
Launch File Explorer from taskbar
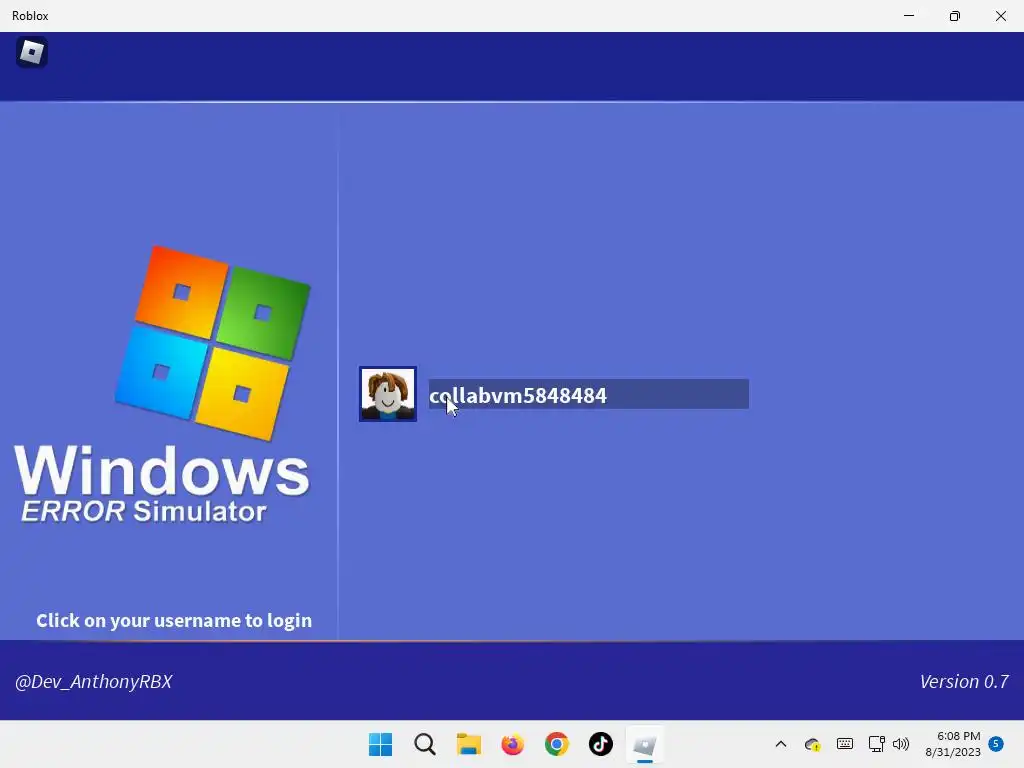(468, 744)
